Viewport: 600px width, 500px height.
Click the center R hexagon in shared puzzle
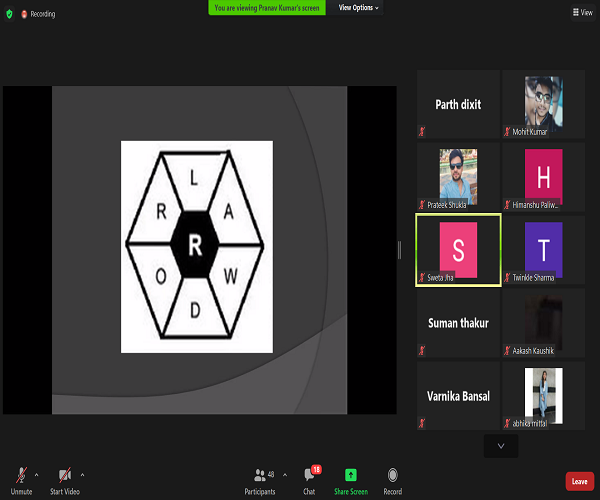point(195,245)
